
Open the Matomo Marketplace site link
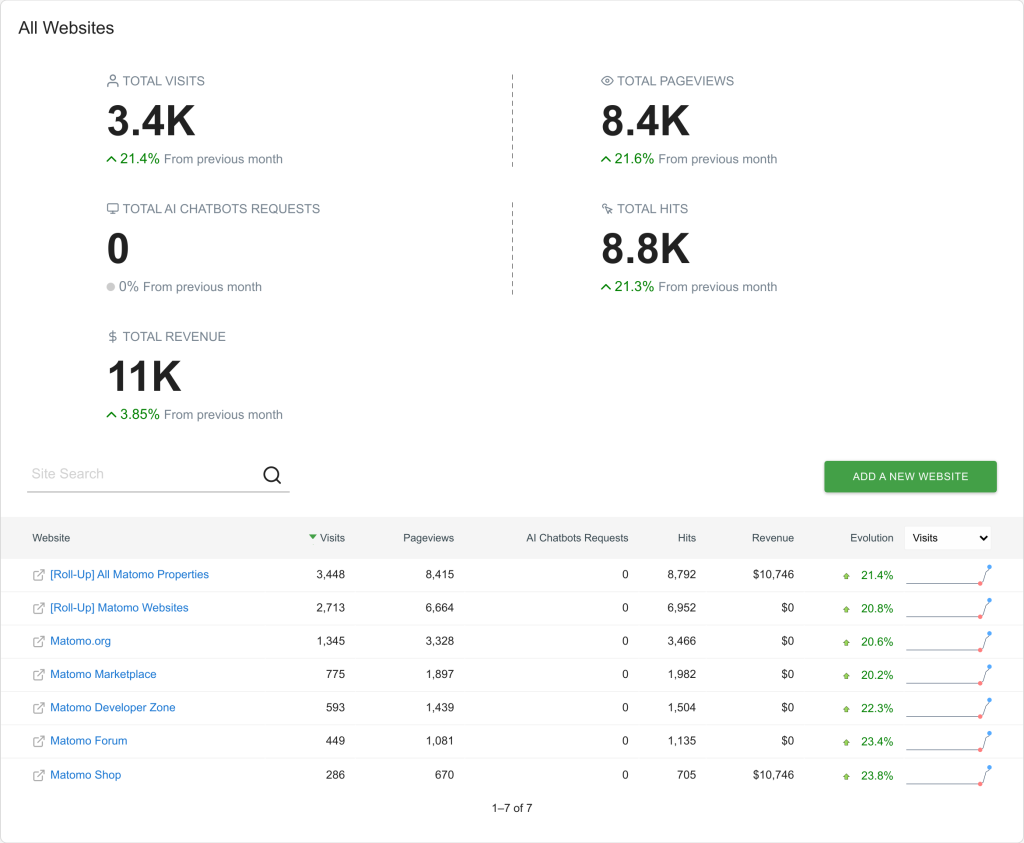point(103,675)
